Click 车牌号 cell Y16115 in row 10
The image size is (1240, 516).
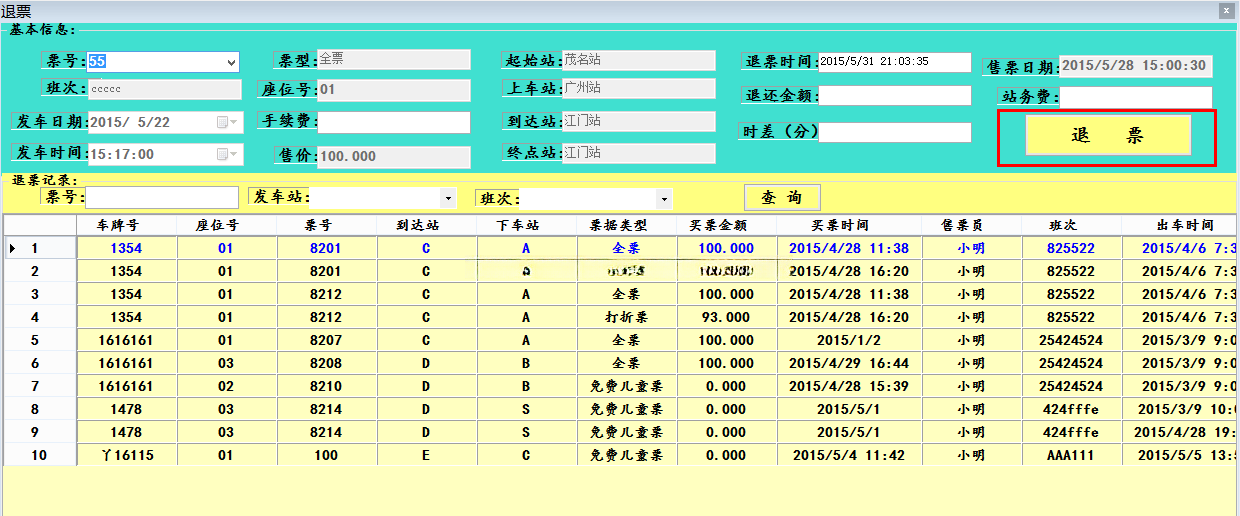click(x=127, y=455)
